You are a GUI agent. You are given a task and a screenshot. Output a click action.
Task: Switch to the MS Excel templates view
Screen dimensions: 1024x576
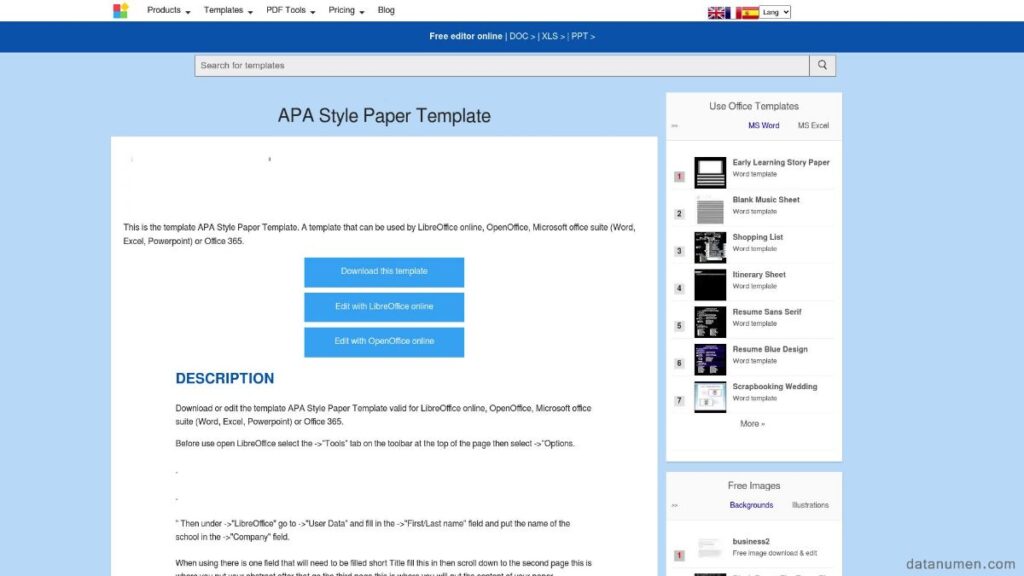point(811,125)
